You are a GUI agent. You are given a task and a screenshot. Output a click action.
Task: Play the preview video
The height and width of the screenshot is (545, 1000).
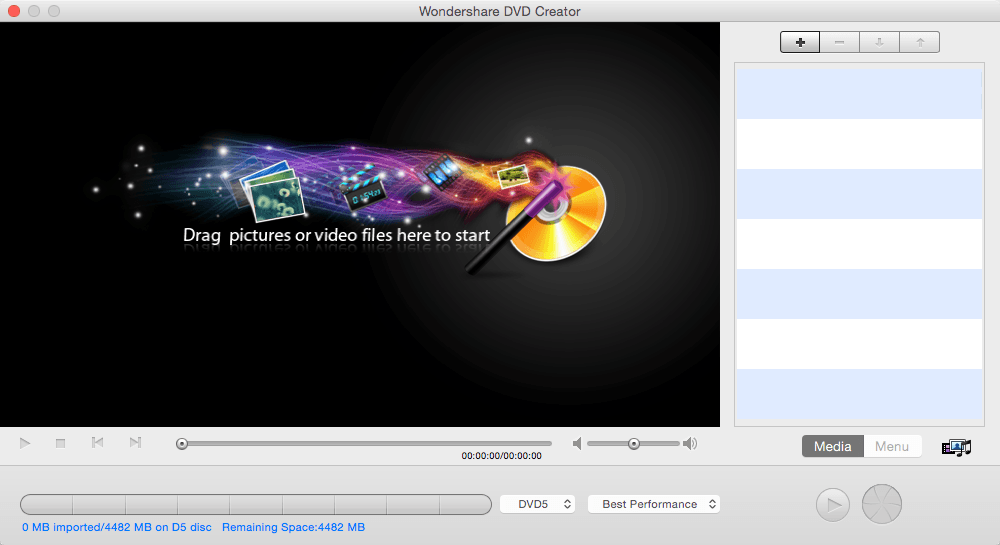click(25, 443)
